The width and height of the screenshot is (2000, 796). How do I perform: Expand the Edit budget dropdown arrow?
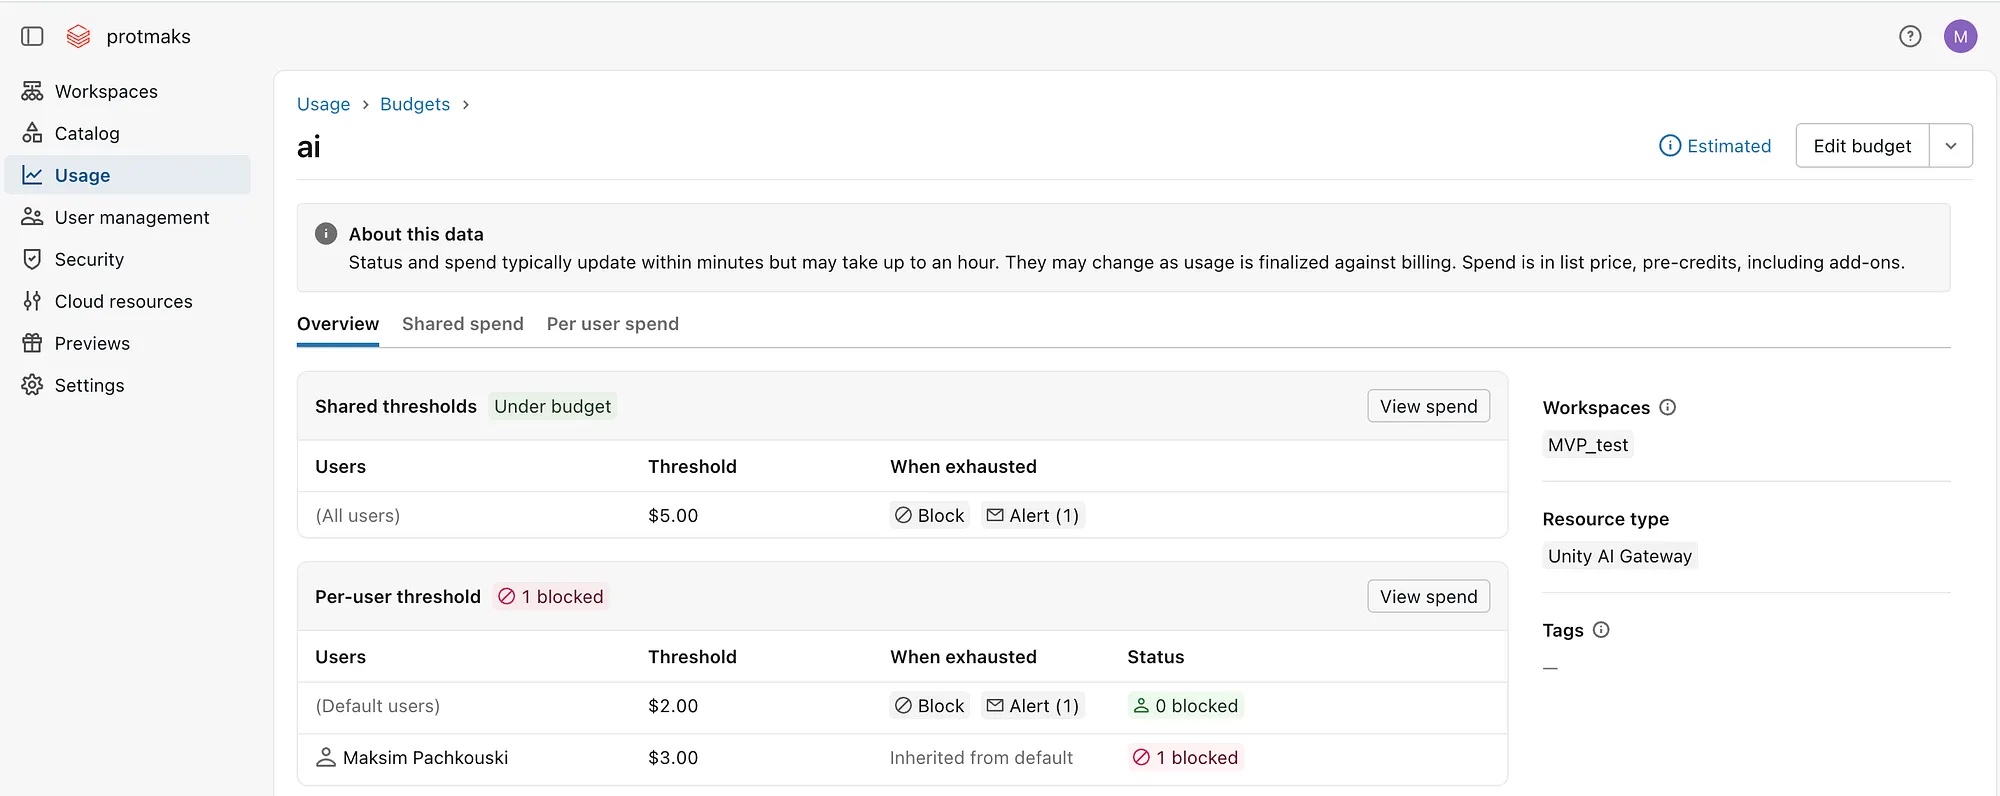(x=1950, y=146)
